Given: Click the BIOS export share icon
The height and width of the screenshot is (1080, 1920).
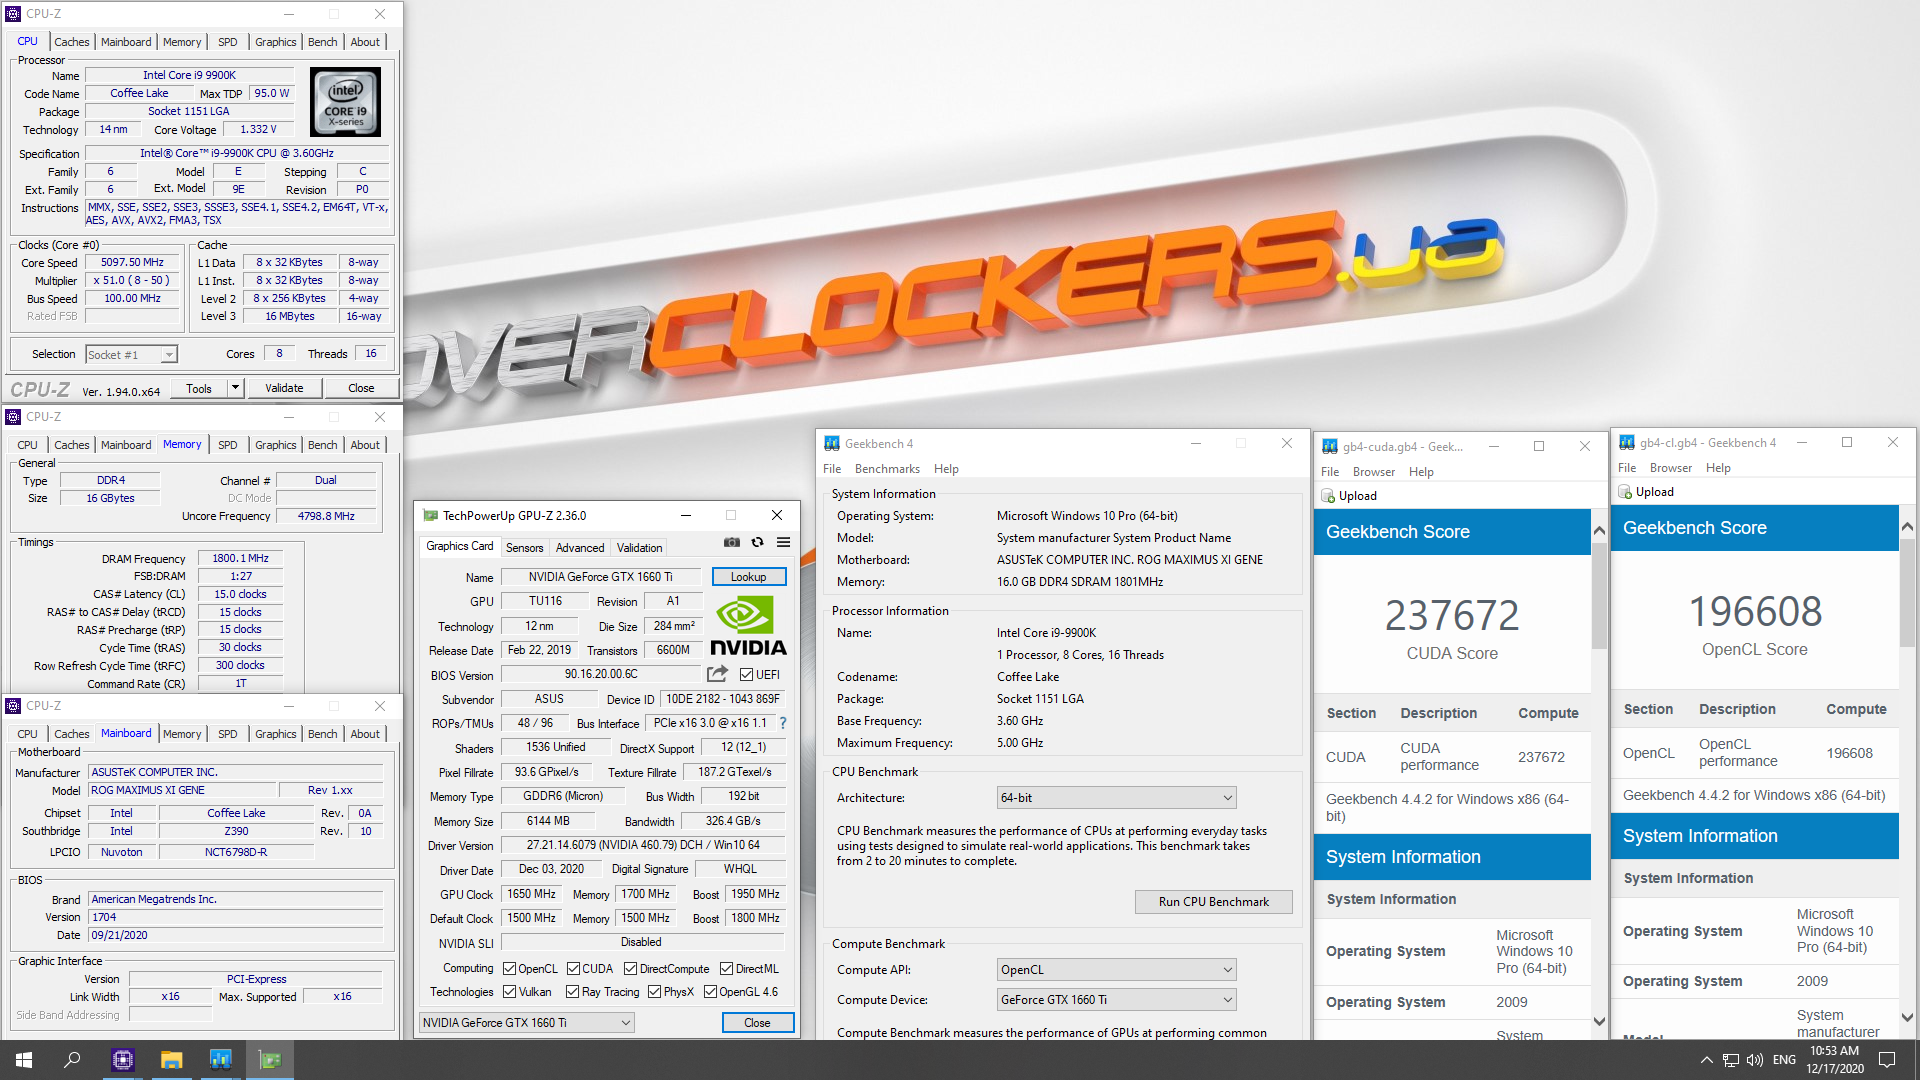Looking at the screenshot, I should click(x=717, y=674).
